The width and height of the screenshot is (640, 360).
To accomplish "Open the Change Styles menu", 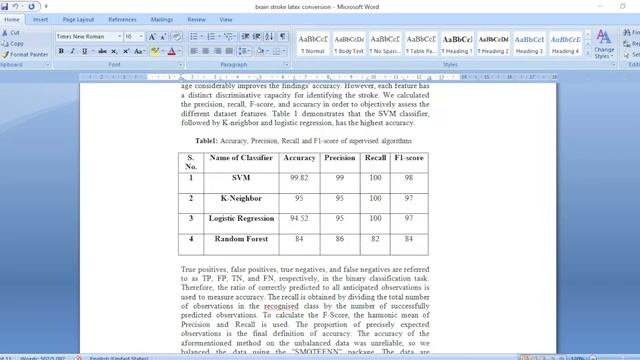I will [x=604, y=44].
